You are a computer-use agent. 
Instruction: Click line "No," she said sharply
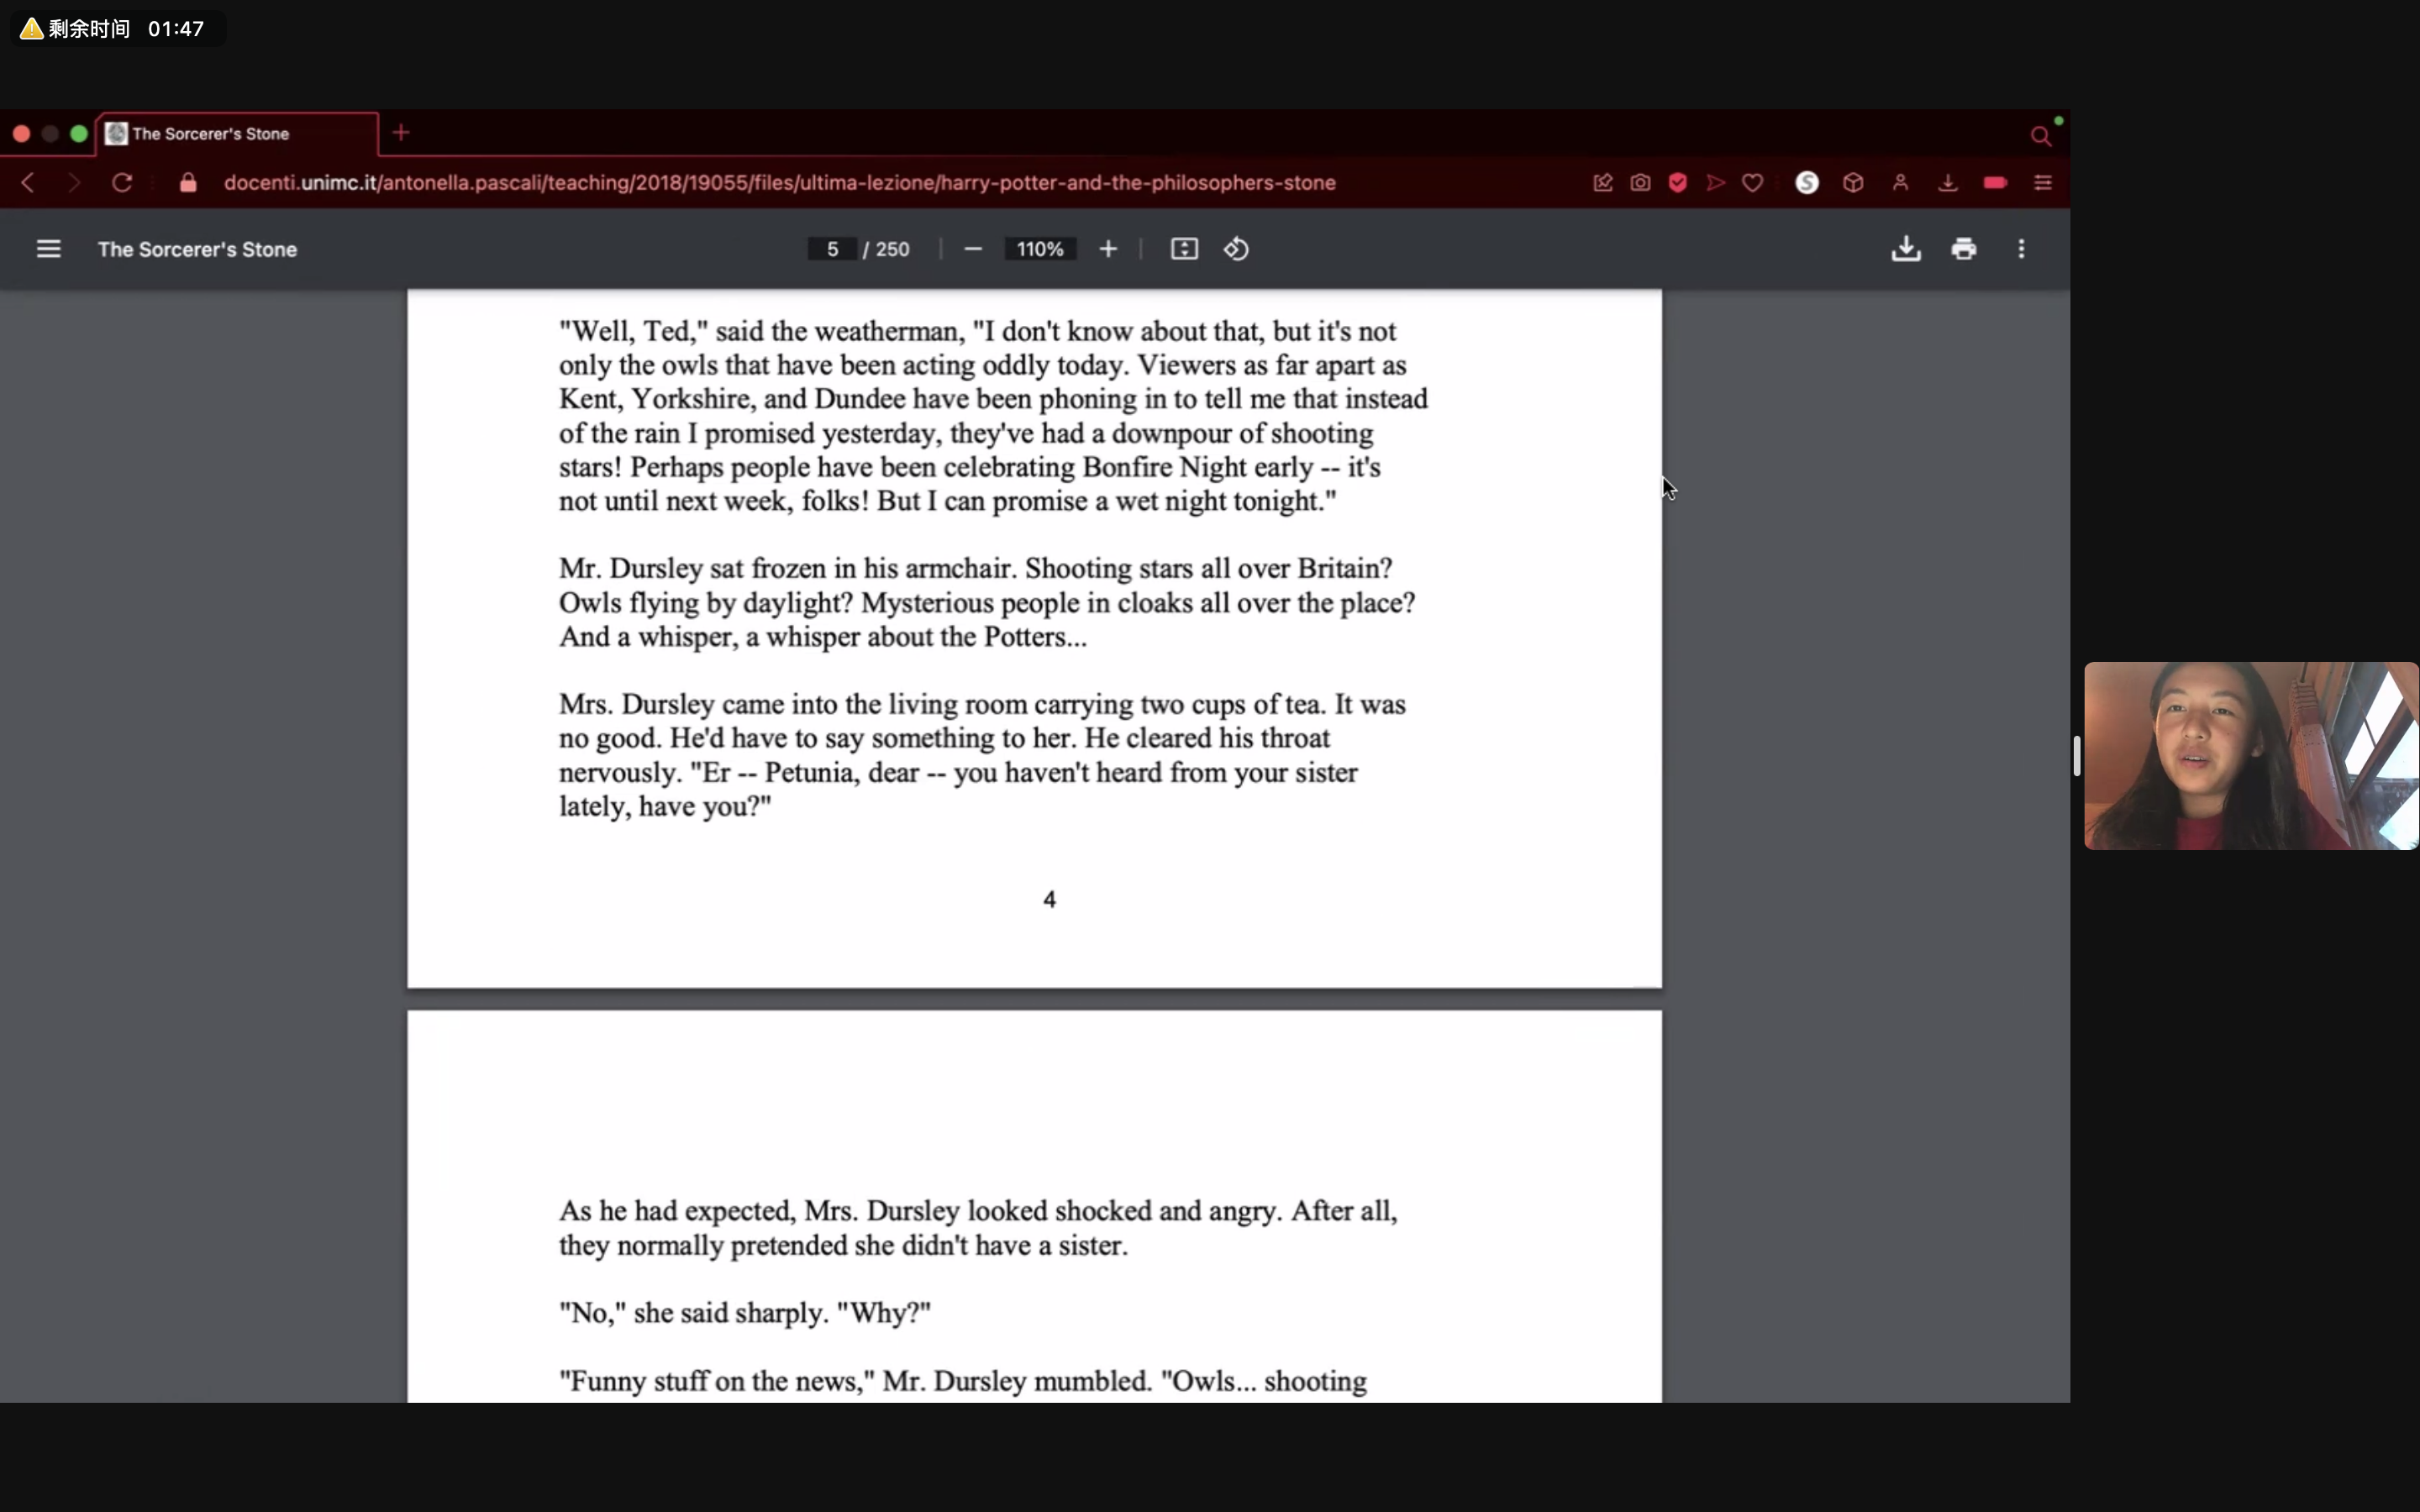coord(745,1313)
